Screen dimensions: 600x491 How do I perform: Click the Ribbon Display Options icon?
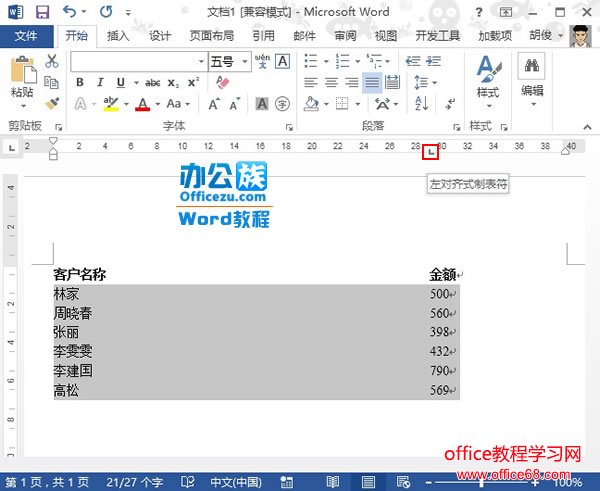point(506,12)
